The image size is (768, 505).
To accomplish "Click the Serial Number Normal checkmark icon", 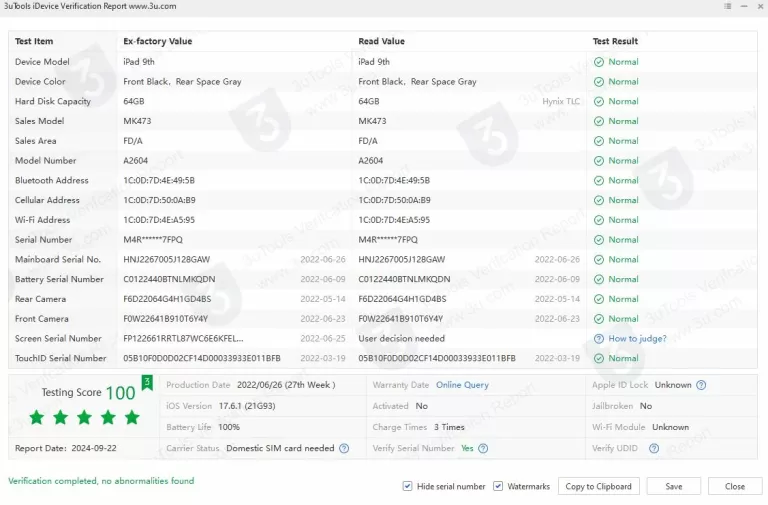I will point(599,240).
